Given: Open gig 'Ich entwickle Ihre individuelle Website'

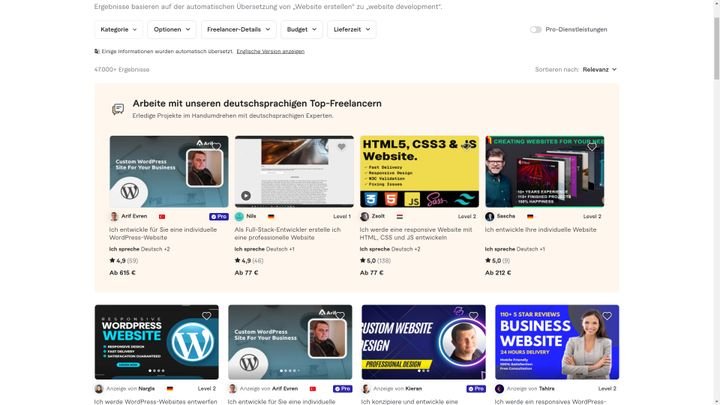Looking at the screenshot, I should click(x=540, y=230).
